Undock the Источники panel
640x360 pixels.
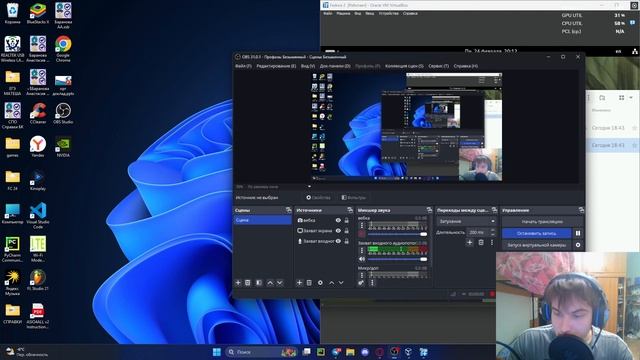click(x=350, y=210)
